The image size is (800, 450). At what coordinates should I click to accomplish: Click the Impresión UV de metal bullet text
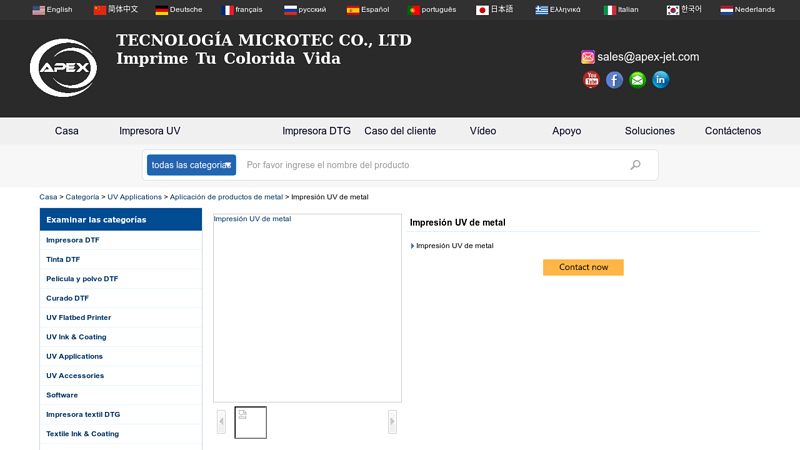pos(455,246)
